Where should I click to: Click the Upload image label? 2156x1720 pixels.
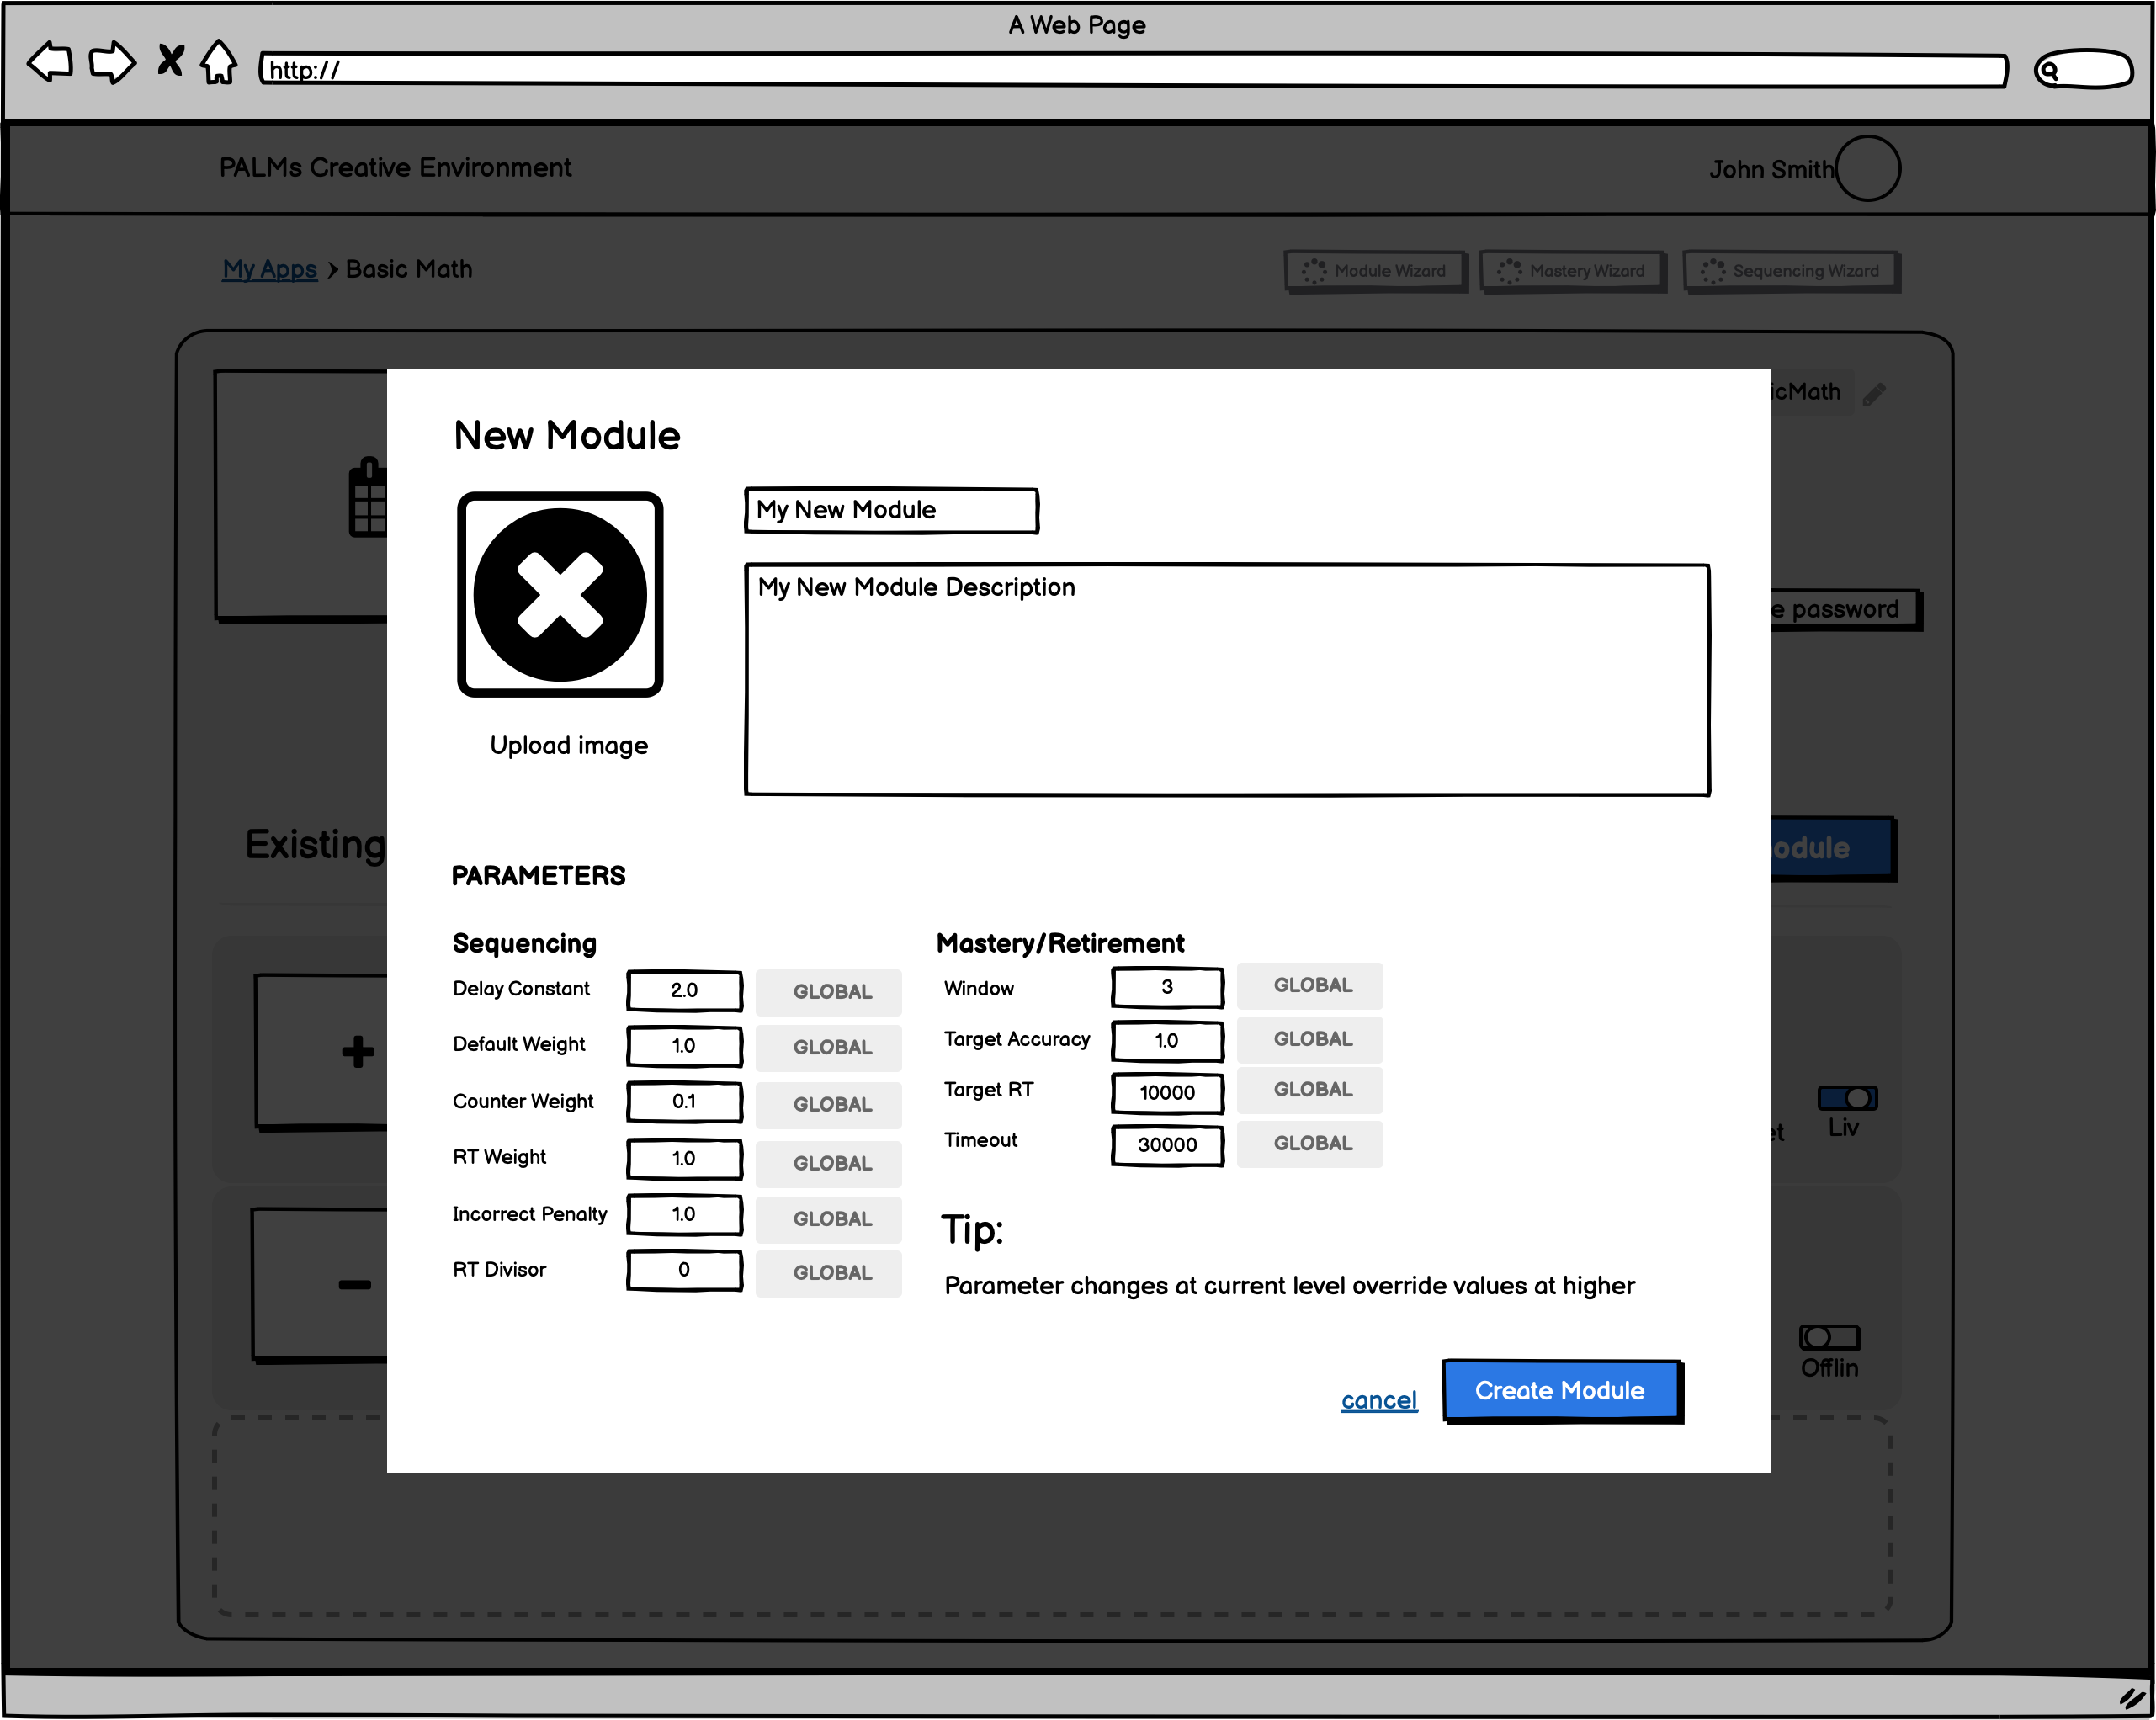[x=568, y=745]
